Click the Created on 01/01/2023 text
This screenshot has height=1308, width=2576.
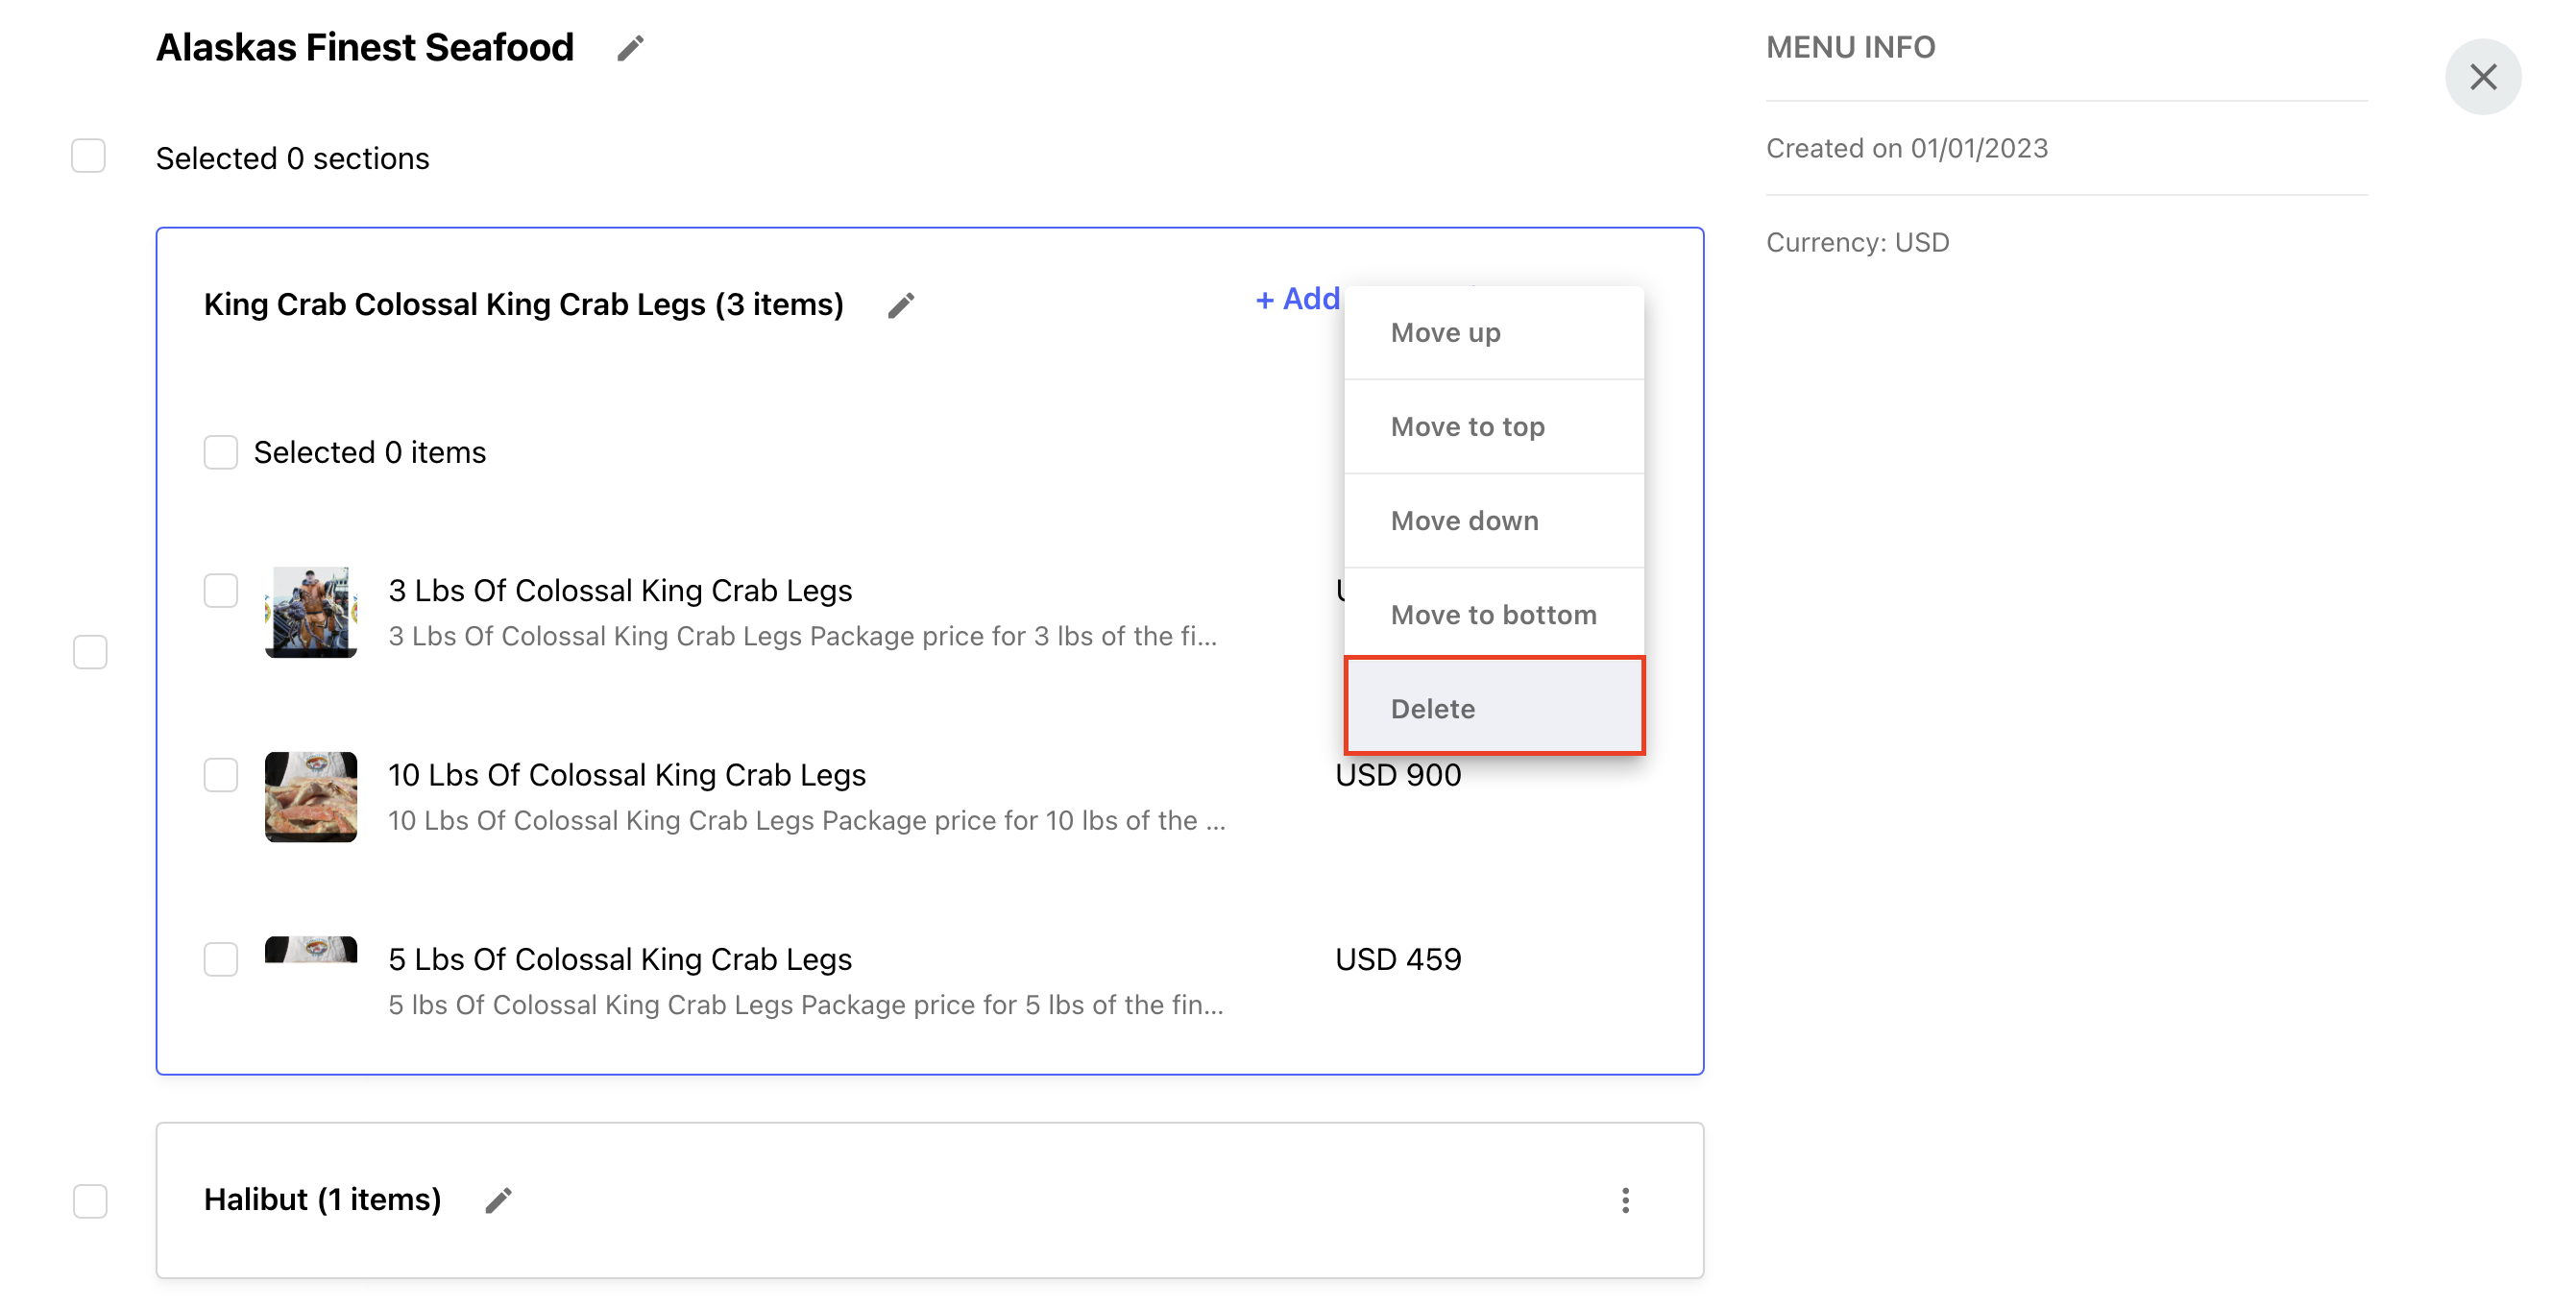tap(1906, 148)
